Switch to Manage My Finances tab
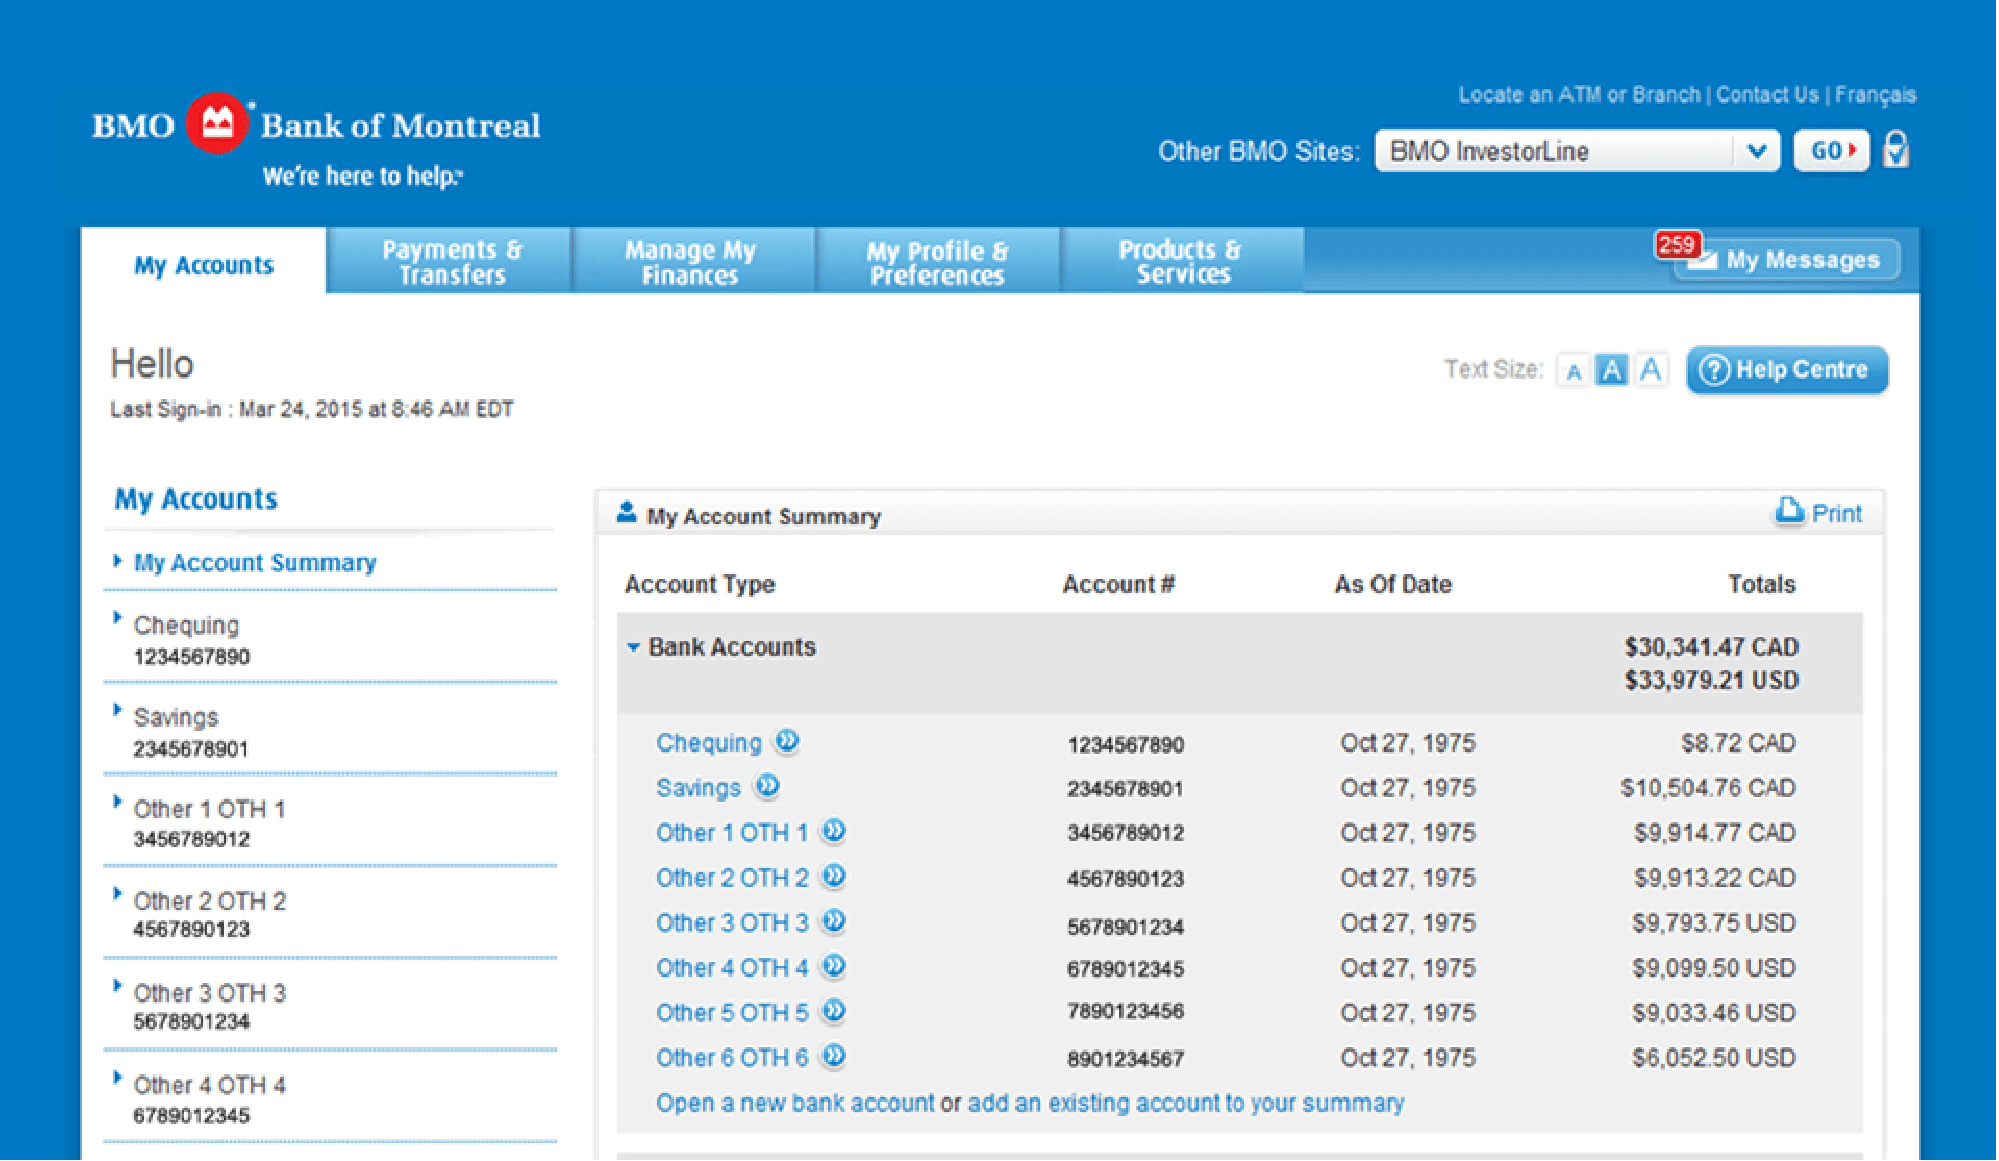1999x1161 pixels. coord(690,261)
